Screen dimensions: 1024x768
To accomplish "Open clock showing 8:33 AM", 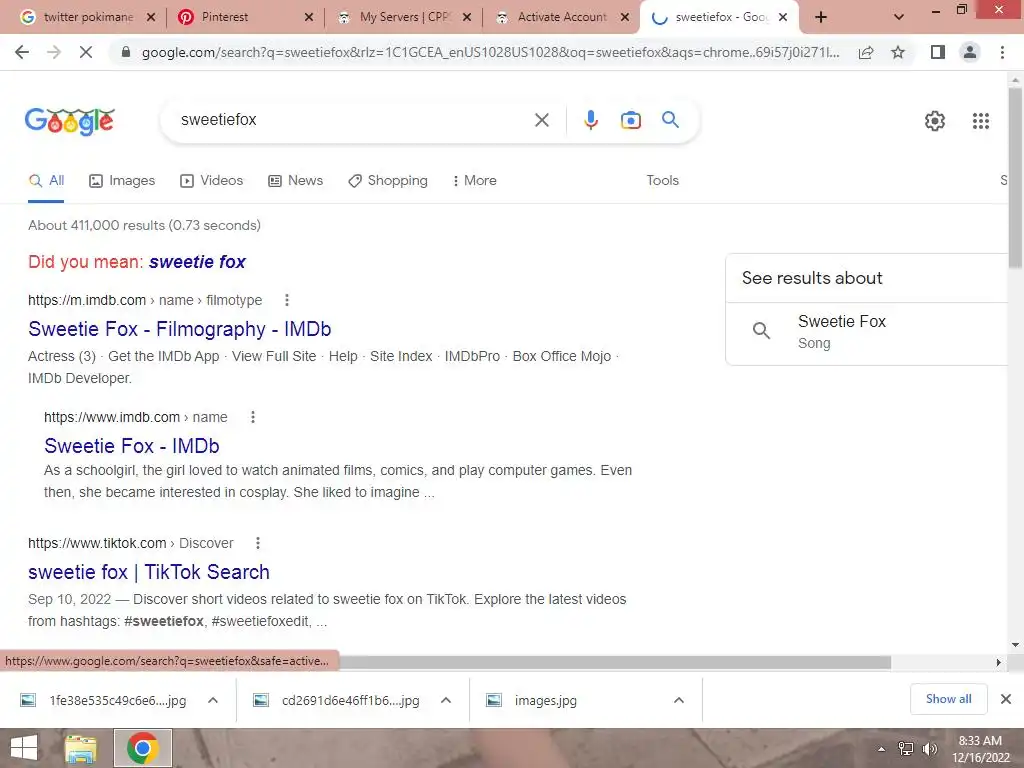I will coord(980,749).
